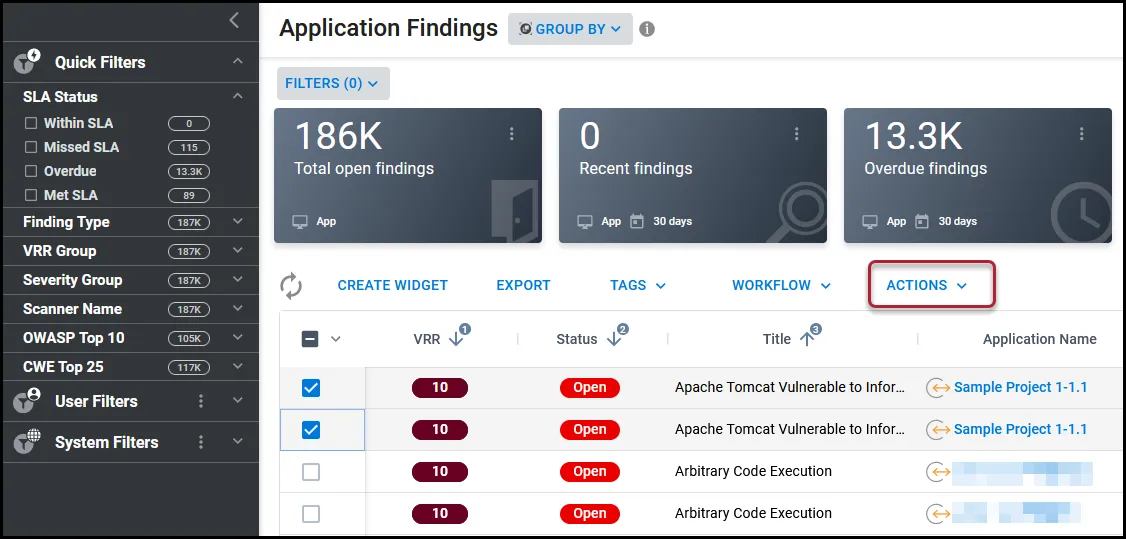1126x539 pixels.
Task: Expand the CWE Top 25 filter
Action: pos(238,367)
